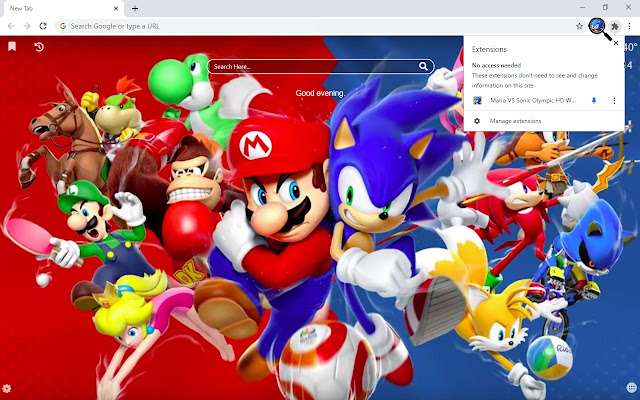Image resolution: width=640 pixels, height=400 pixels.
Task: Click the Extensions popup title
Action: [x=489, y=49]
